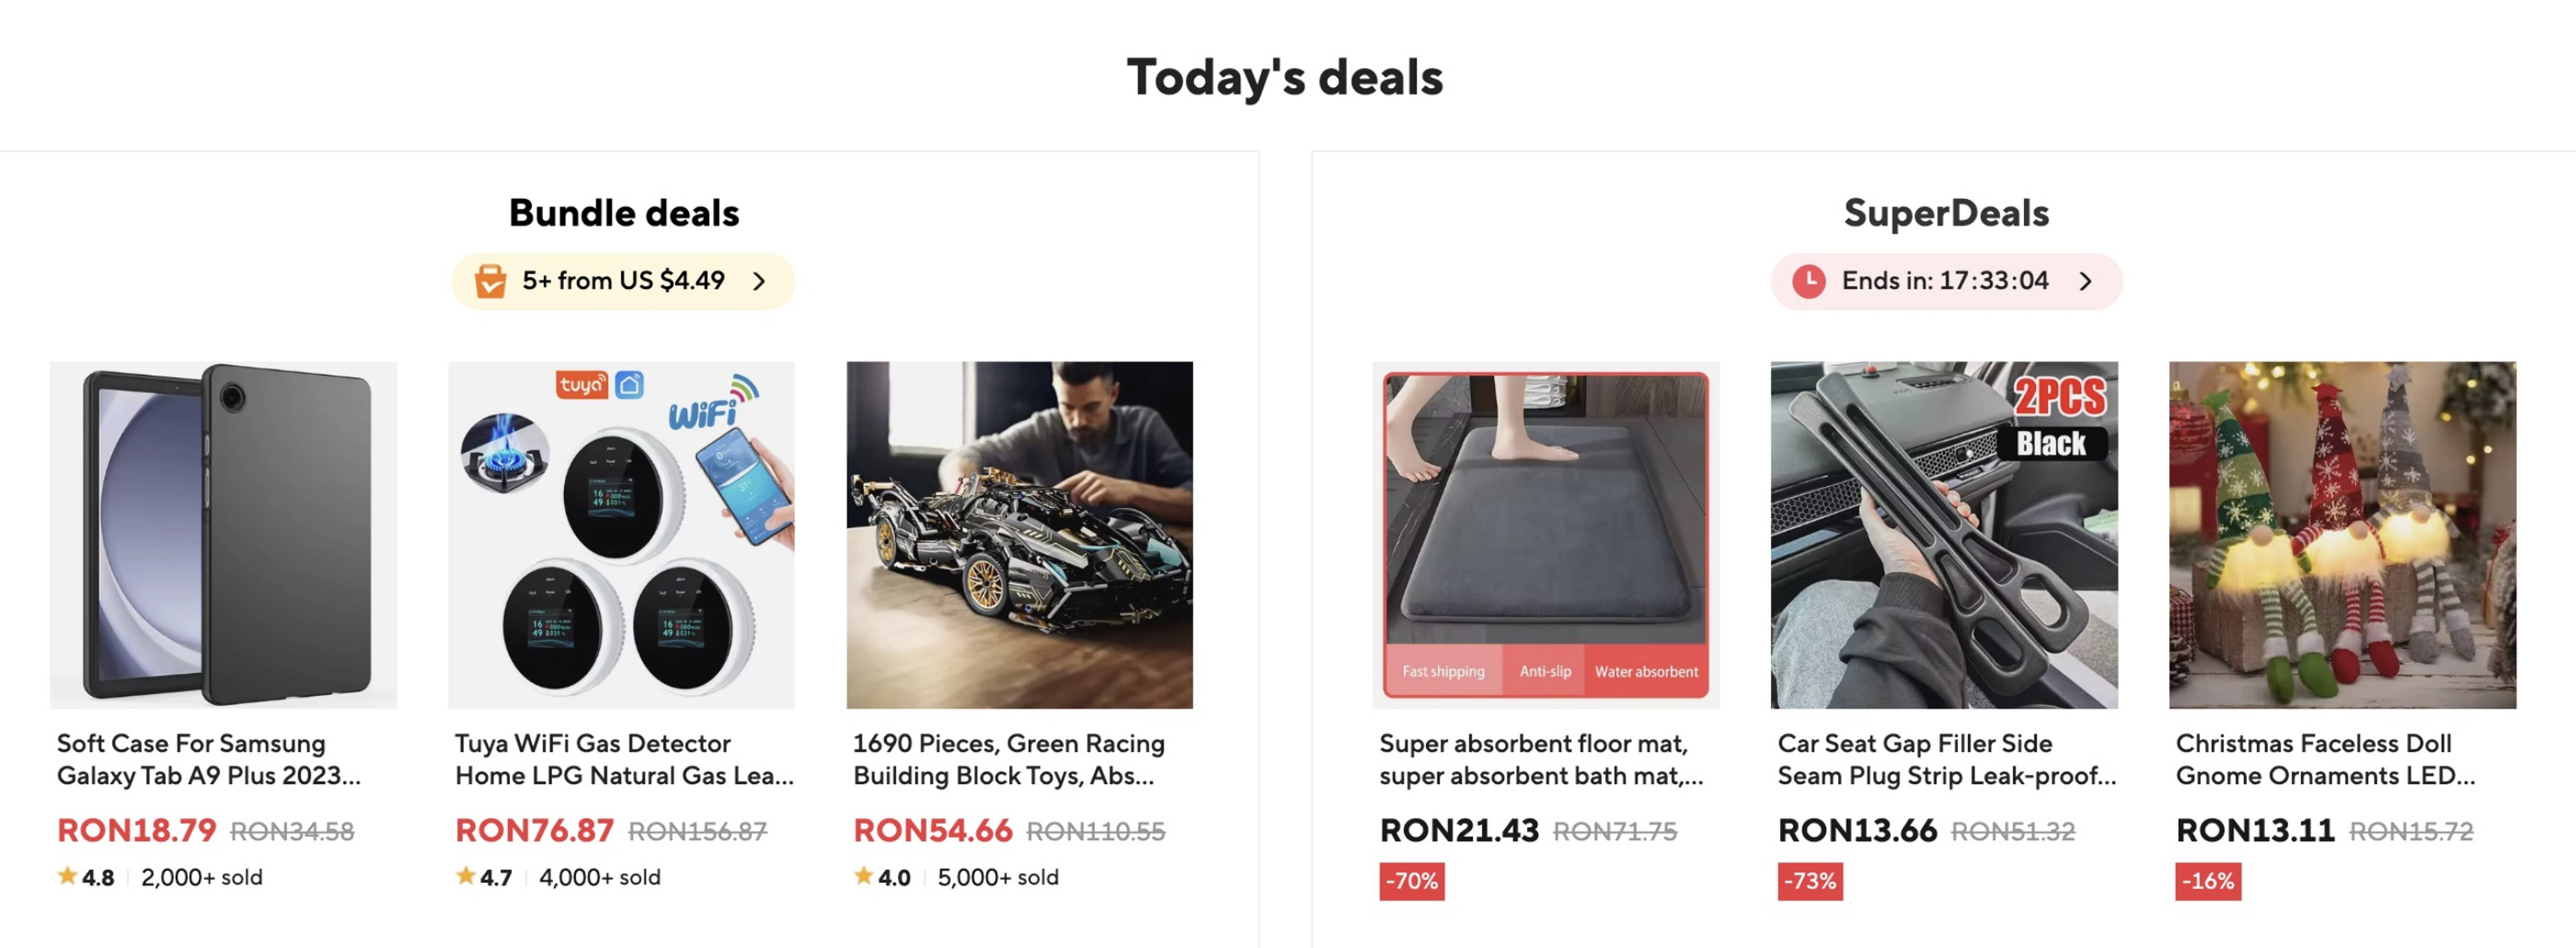This screenshot has height=948, width=2576.
Task: Open Super absorbent floor mat title link
Action: click(x=1540, y=759)
